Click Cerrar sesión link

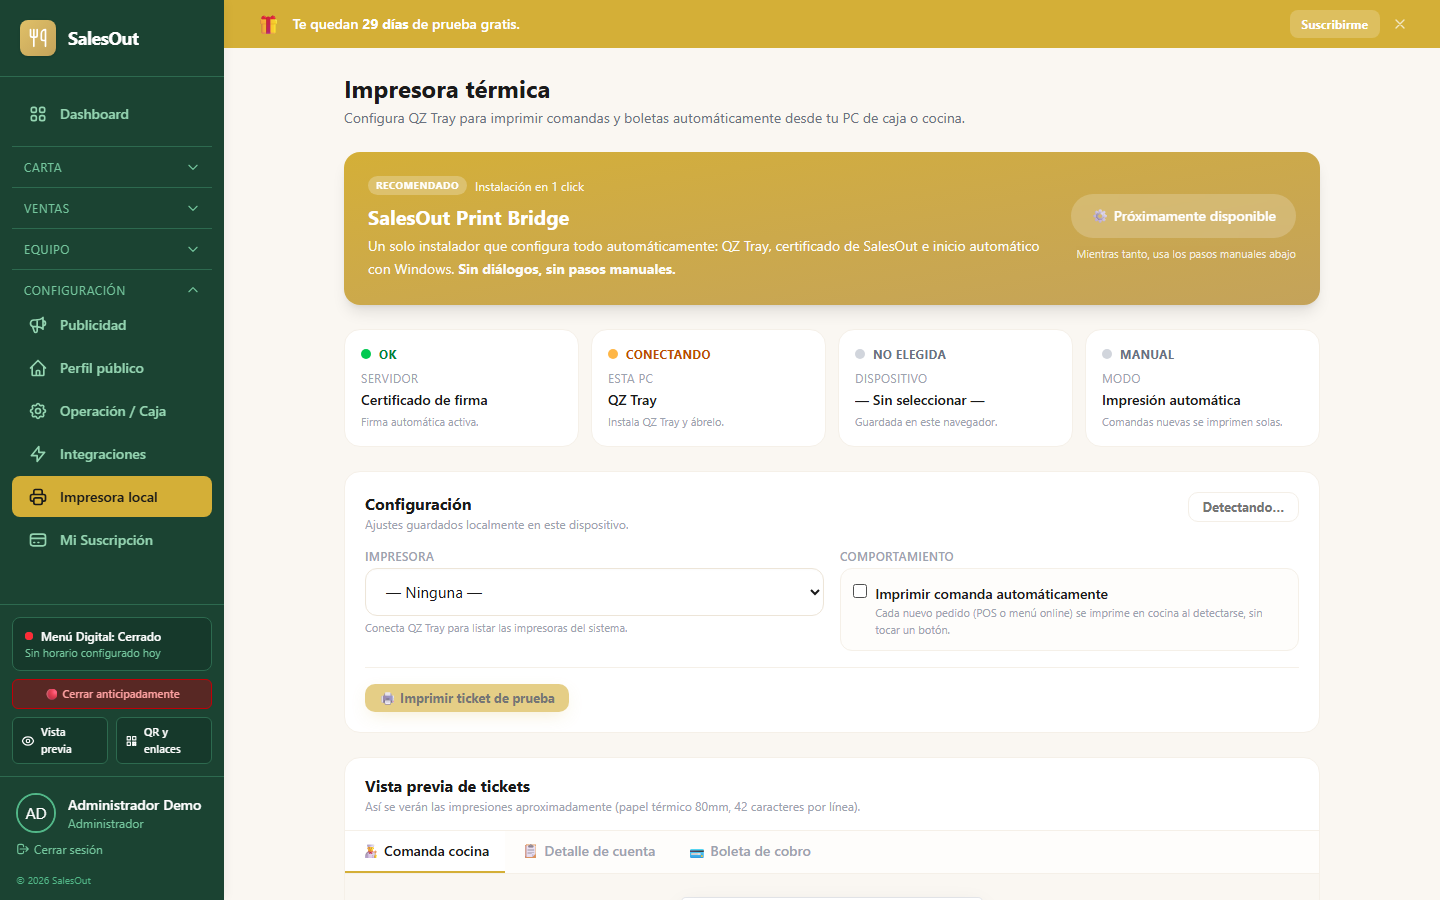pos(60,850)
